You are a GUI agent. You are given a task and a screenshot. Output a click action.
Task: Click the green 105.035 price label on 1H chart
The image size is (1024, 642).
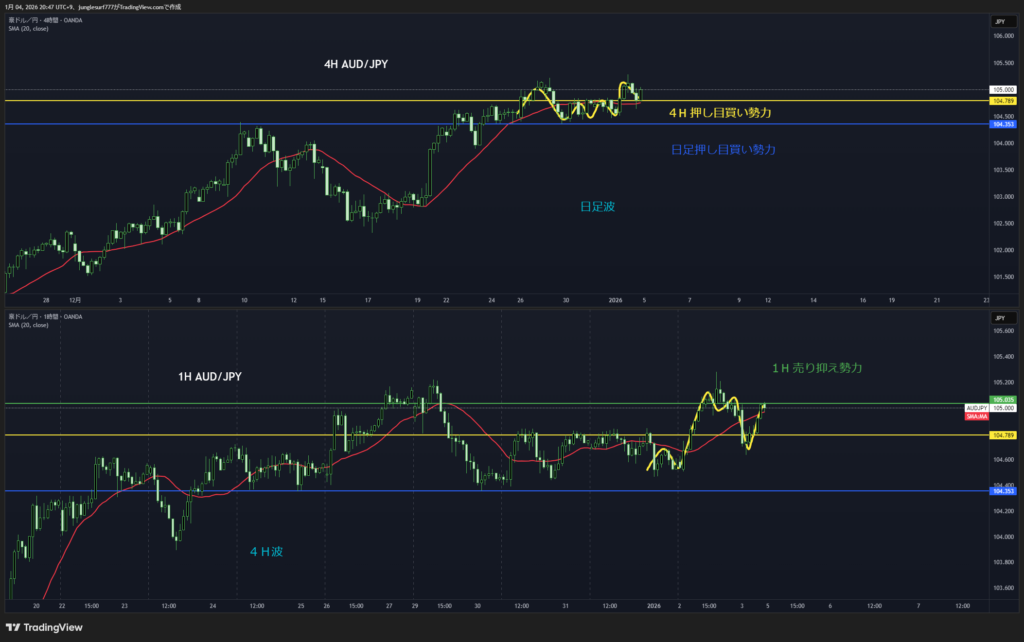click(1002, 400)
